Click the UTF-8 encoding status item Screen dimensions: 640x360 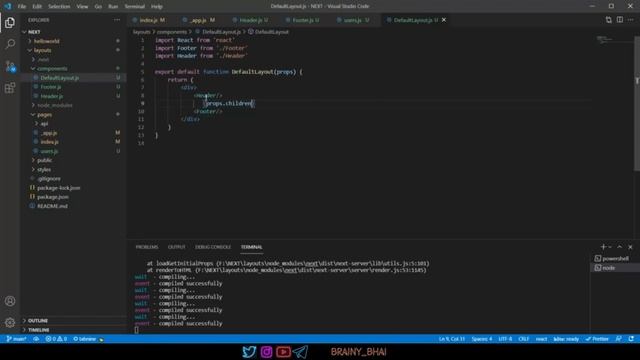[x=505, y=339]
